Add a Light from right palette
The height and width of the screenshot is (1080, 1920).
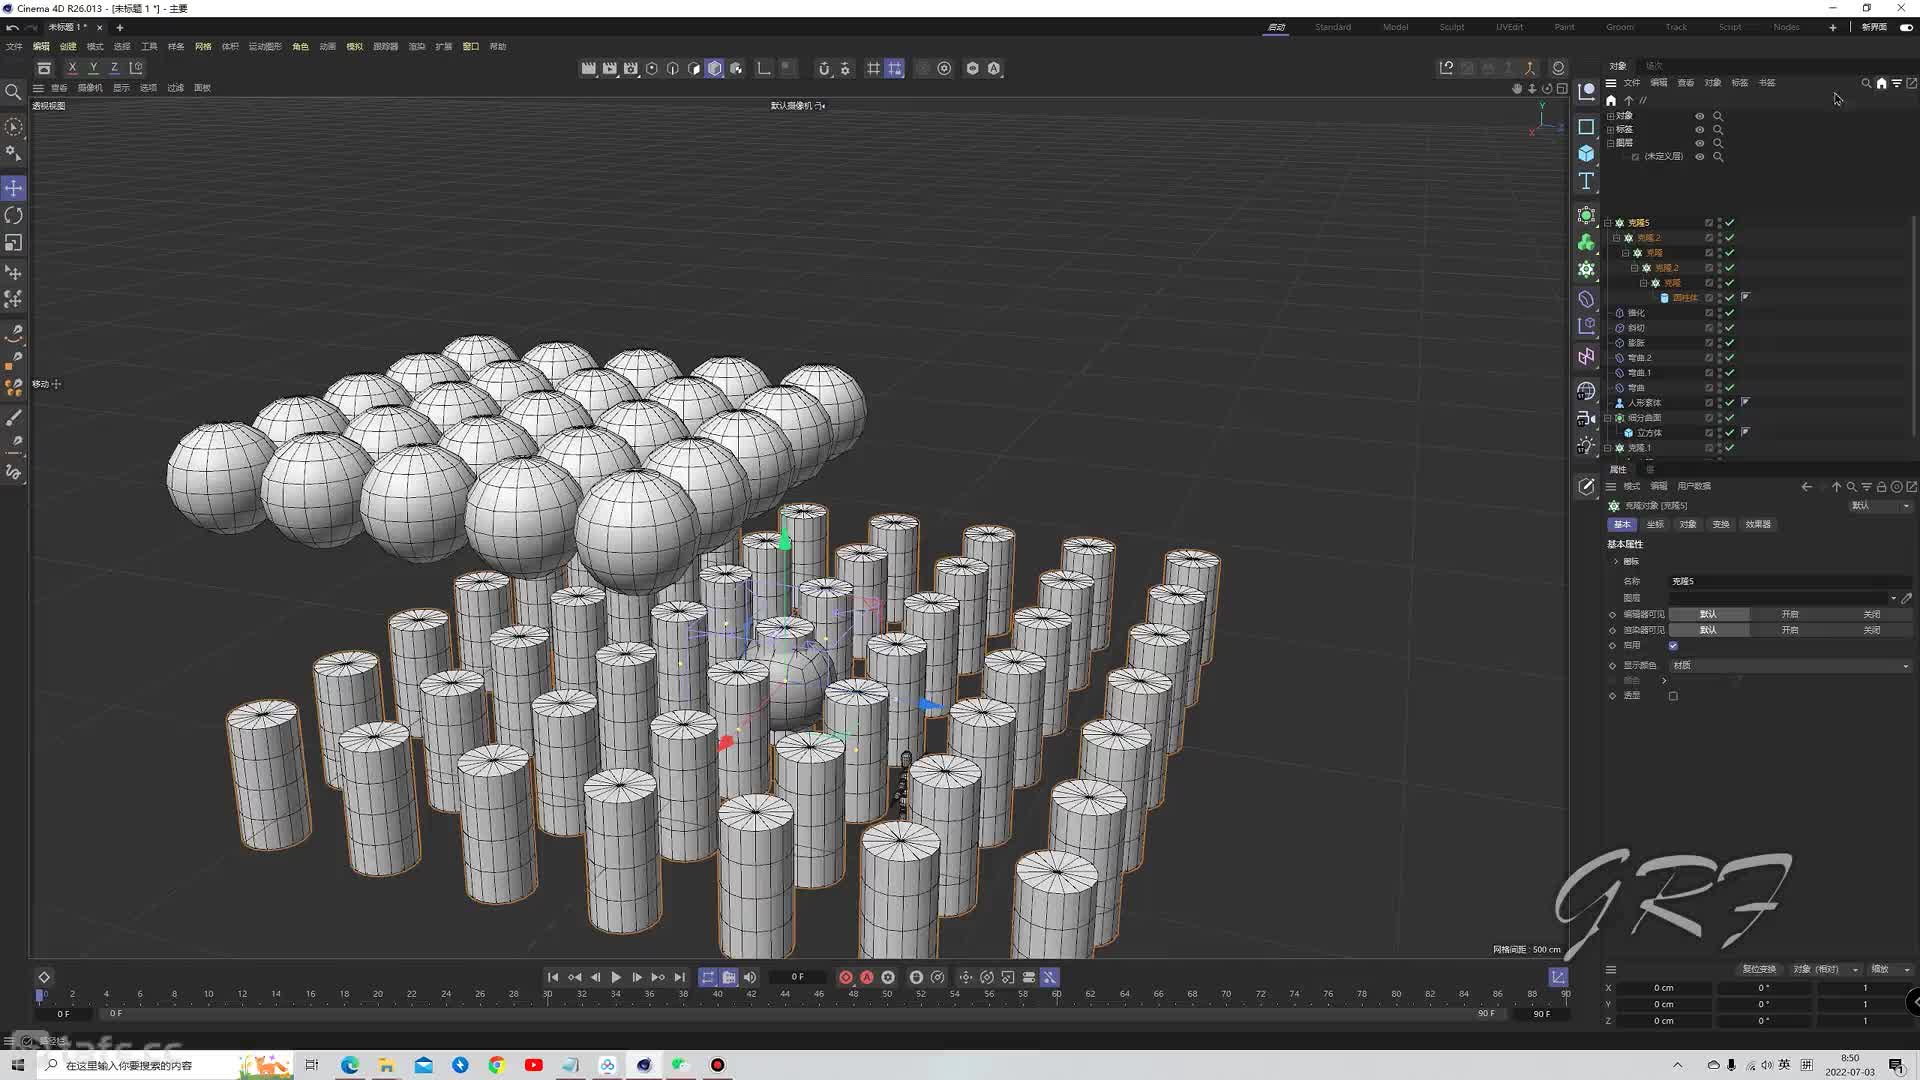pyautogui.click(x=1586, y=445)
